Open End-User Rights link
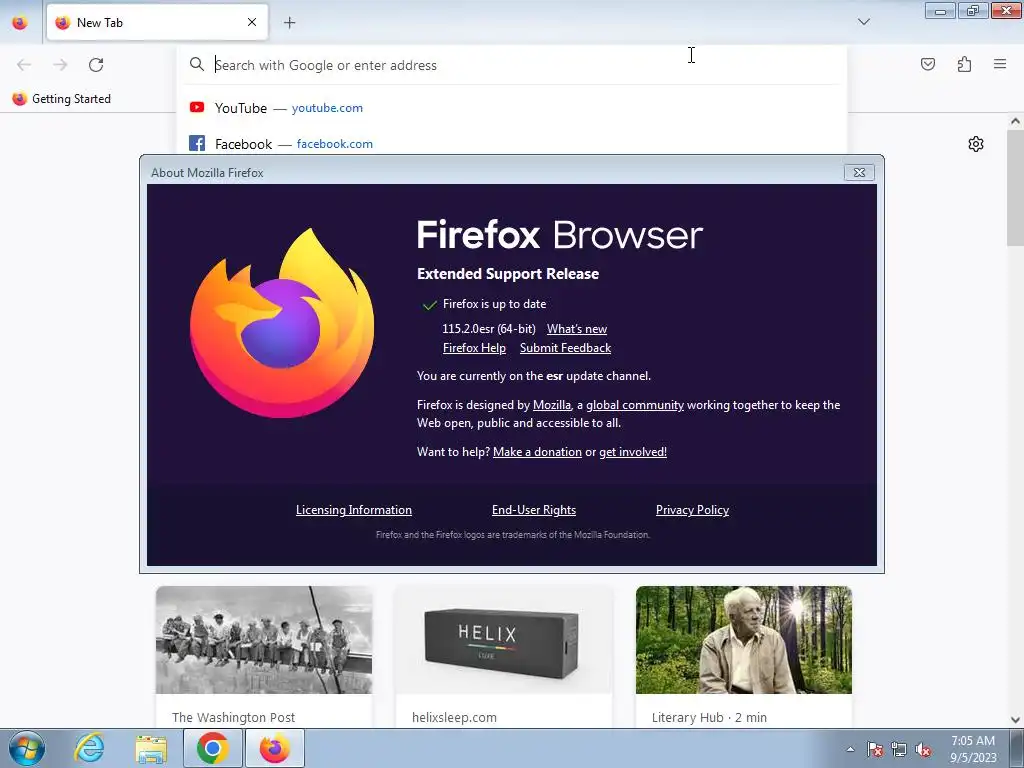 click(x=534, y=510)
